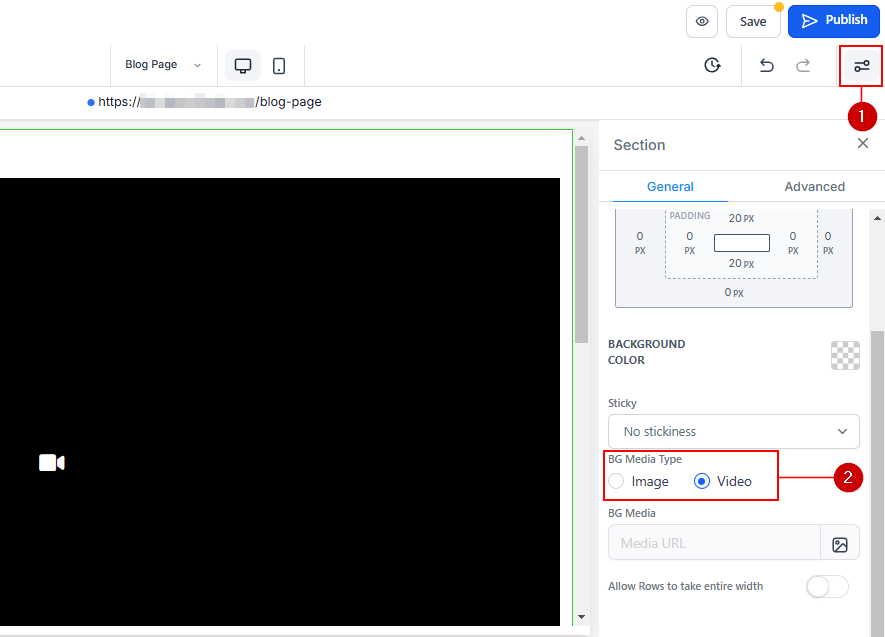Expand the Sticky No stickiness dropdown

click(x=733, y=431)
